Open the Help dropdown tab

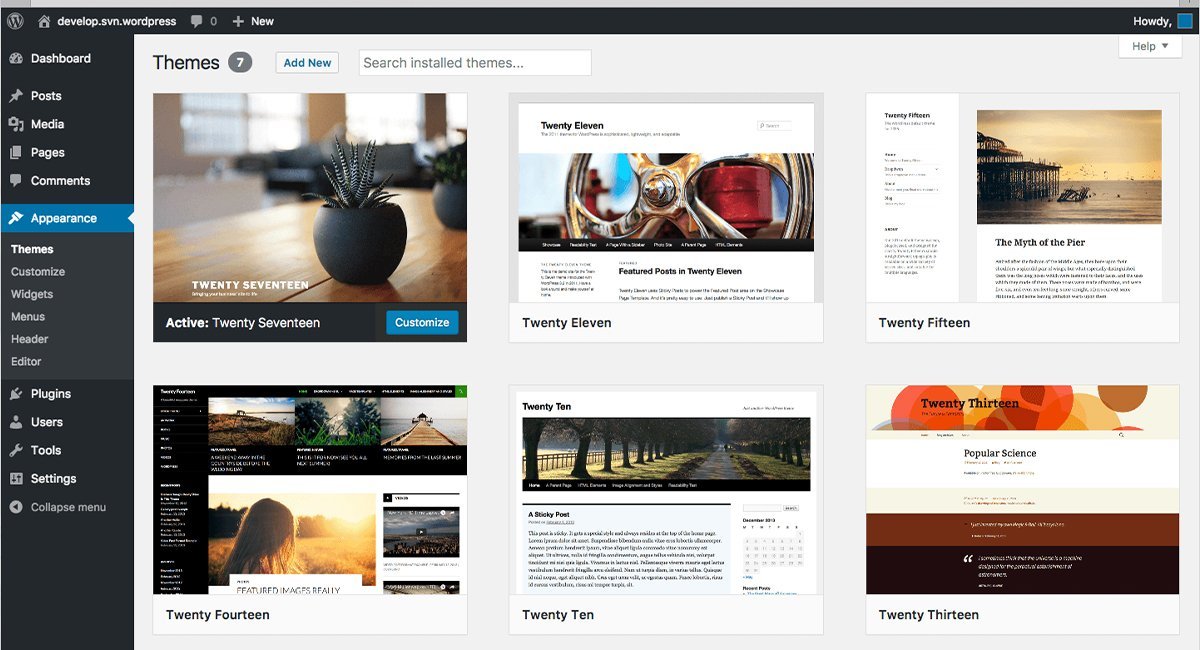pos(1150,46)
